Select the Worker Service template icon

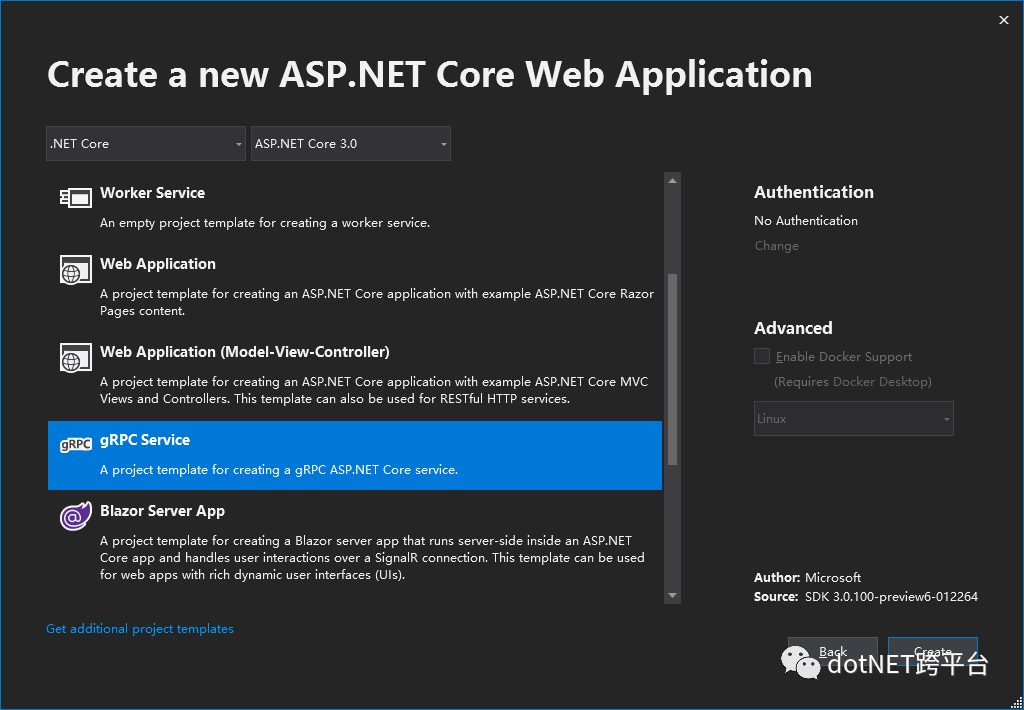75,196
